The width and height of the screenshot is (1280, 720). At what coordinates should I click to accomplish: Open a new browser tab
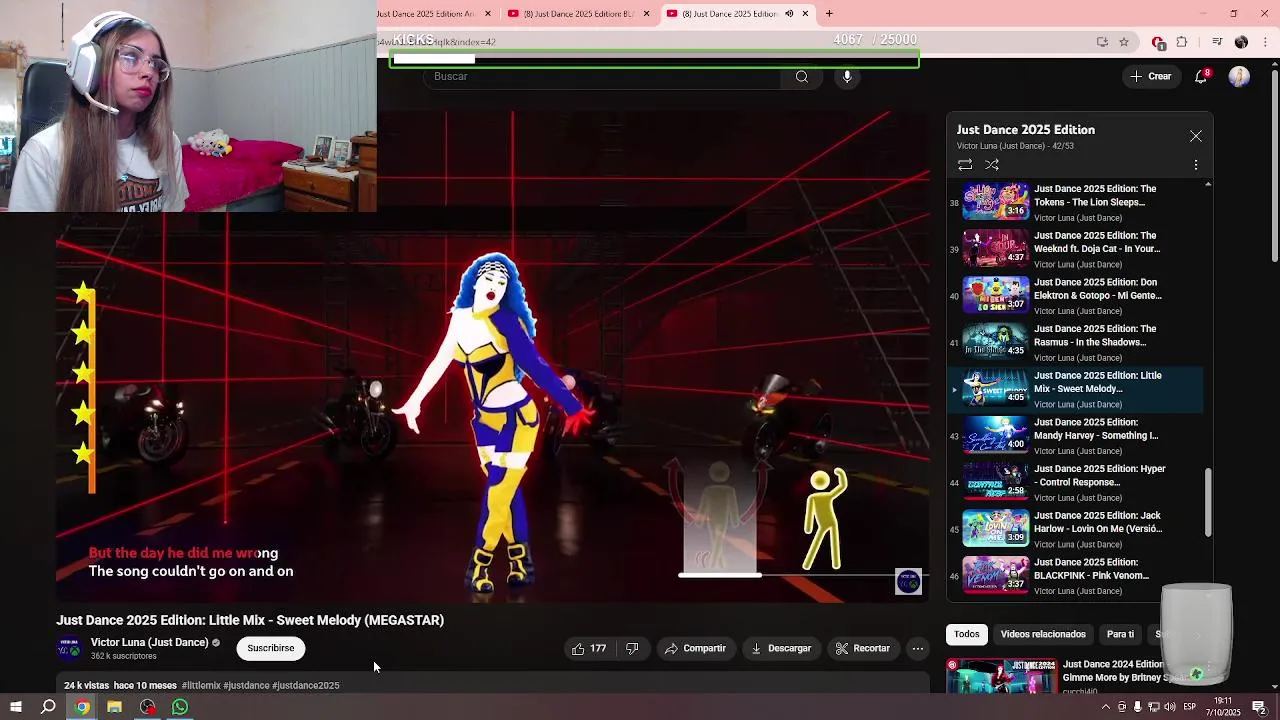click(829, 13)
